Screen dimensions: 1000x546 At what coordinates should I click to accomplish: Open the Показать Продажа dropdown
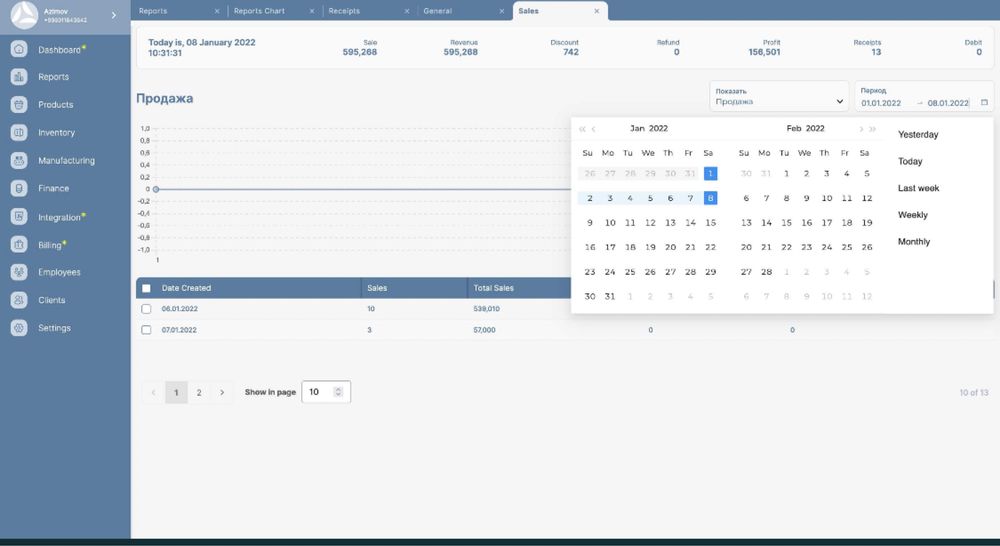779,96
